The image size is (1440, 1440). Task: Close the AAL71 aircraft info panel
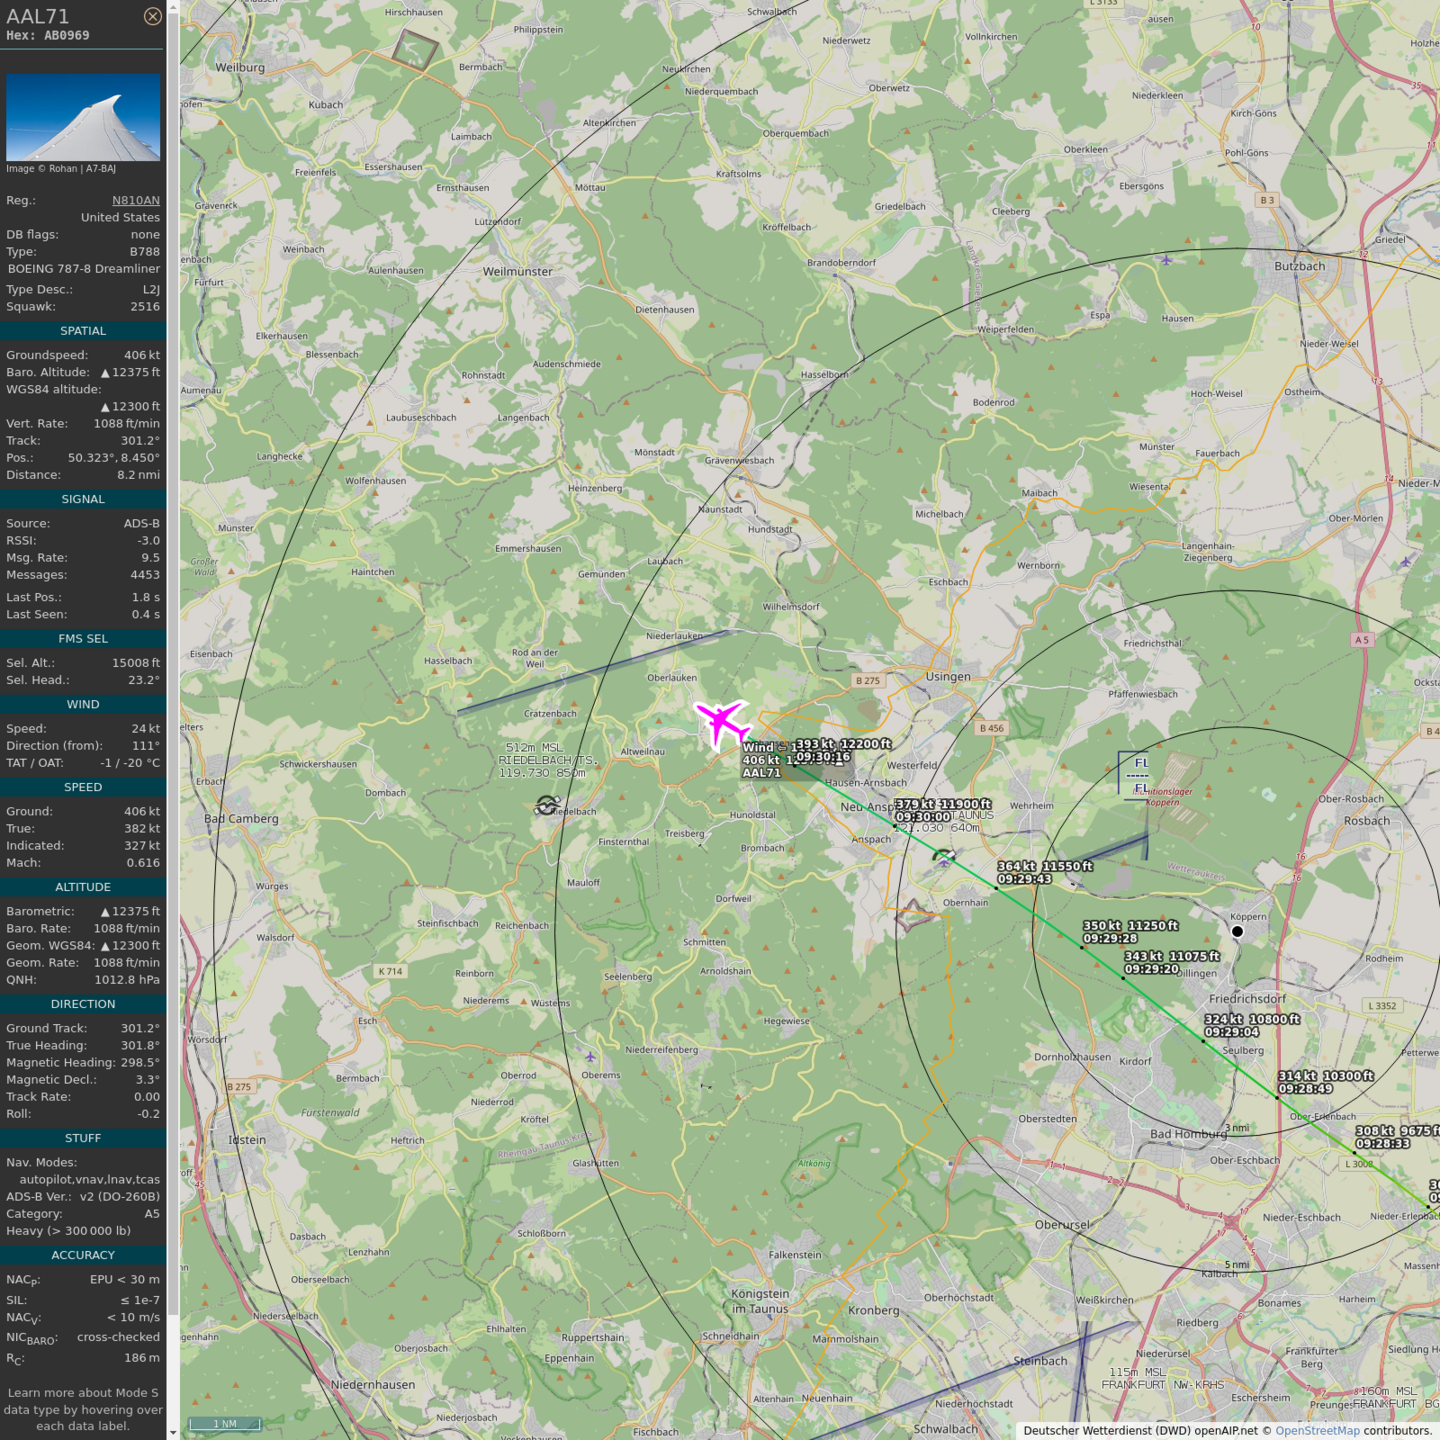click(152, 16)
